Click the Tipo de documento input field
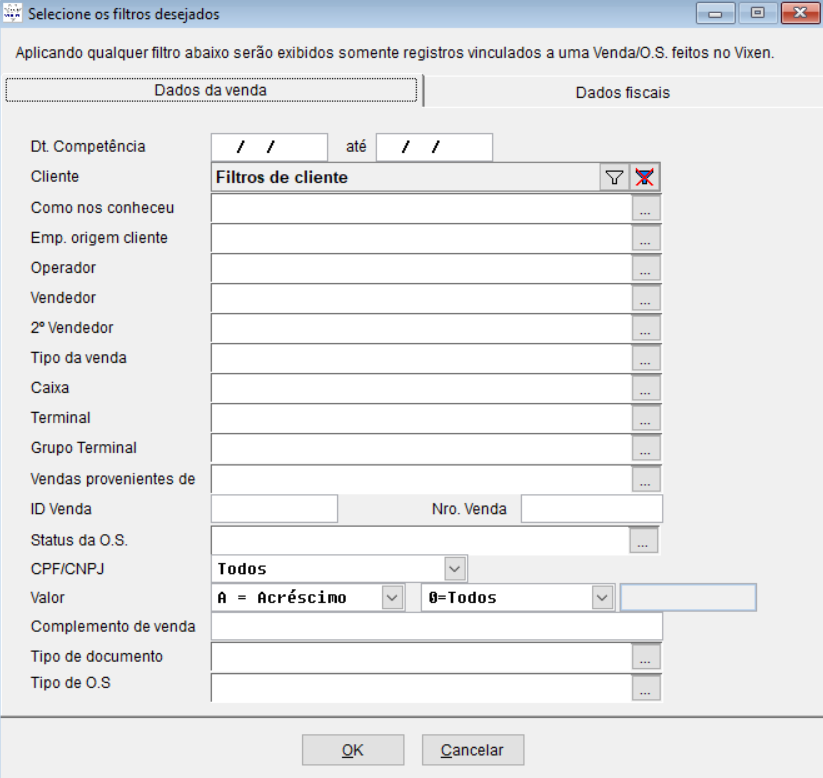The height and width of the screenshot is (778, 823). tap(421, 656)
